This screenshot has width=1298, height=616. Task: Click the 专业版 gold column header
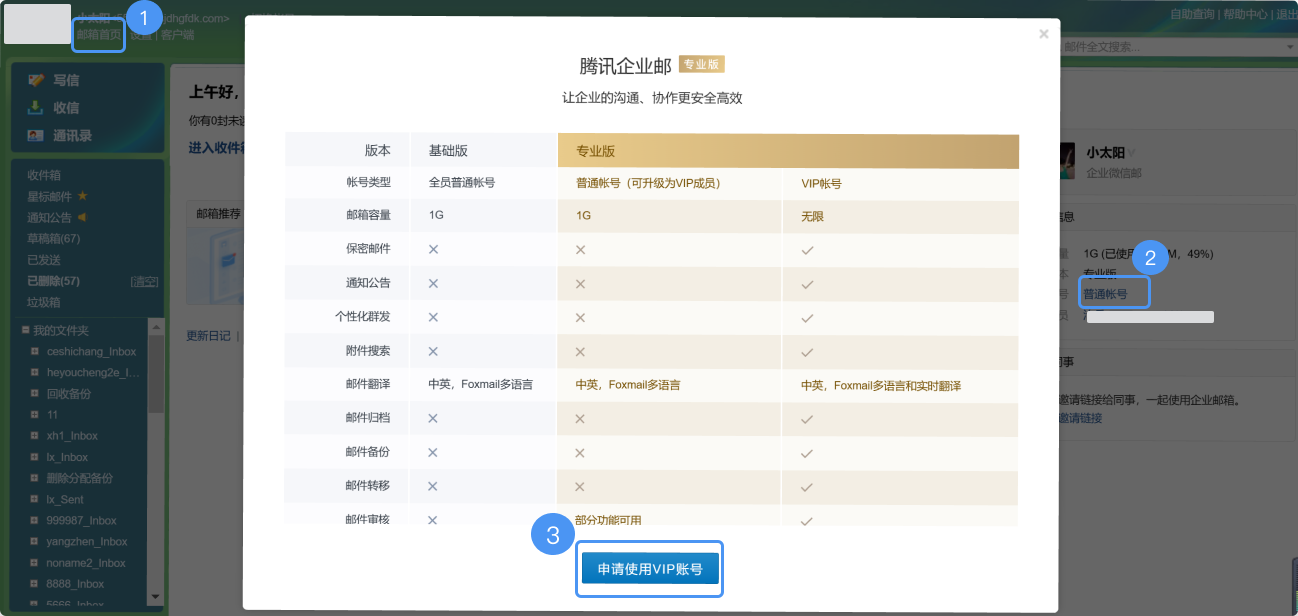pyautogui.click(x=788, y=151)
